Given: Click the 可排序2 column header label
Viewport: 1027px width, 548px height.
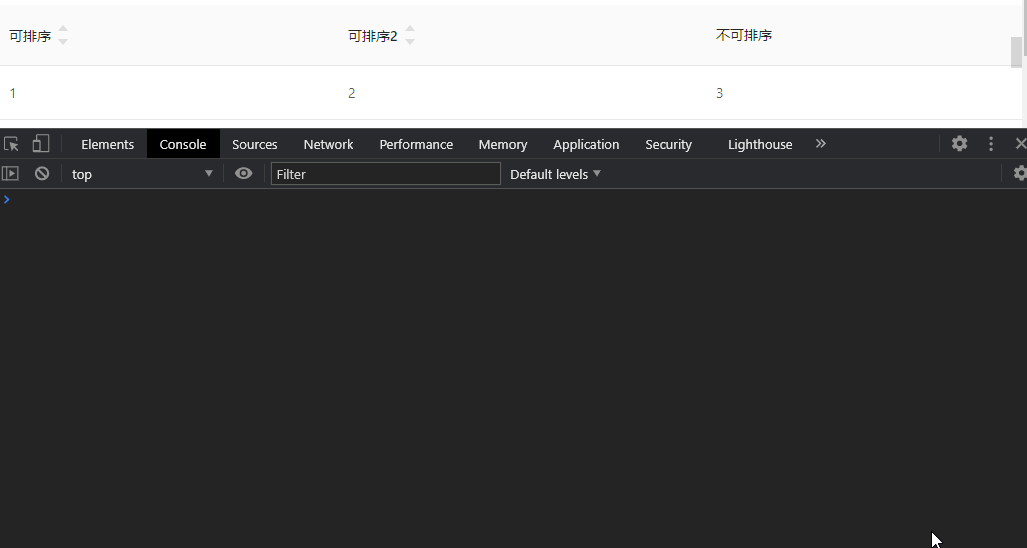Looking at the screenshot, I should (373, 36).
